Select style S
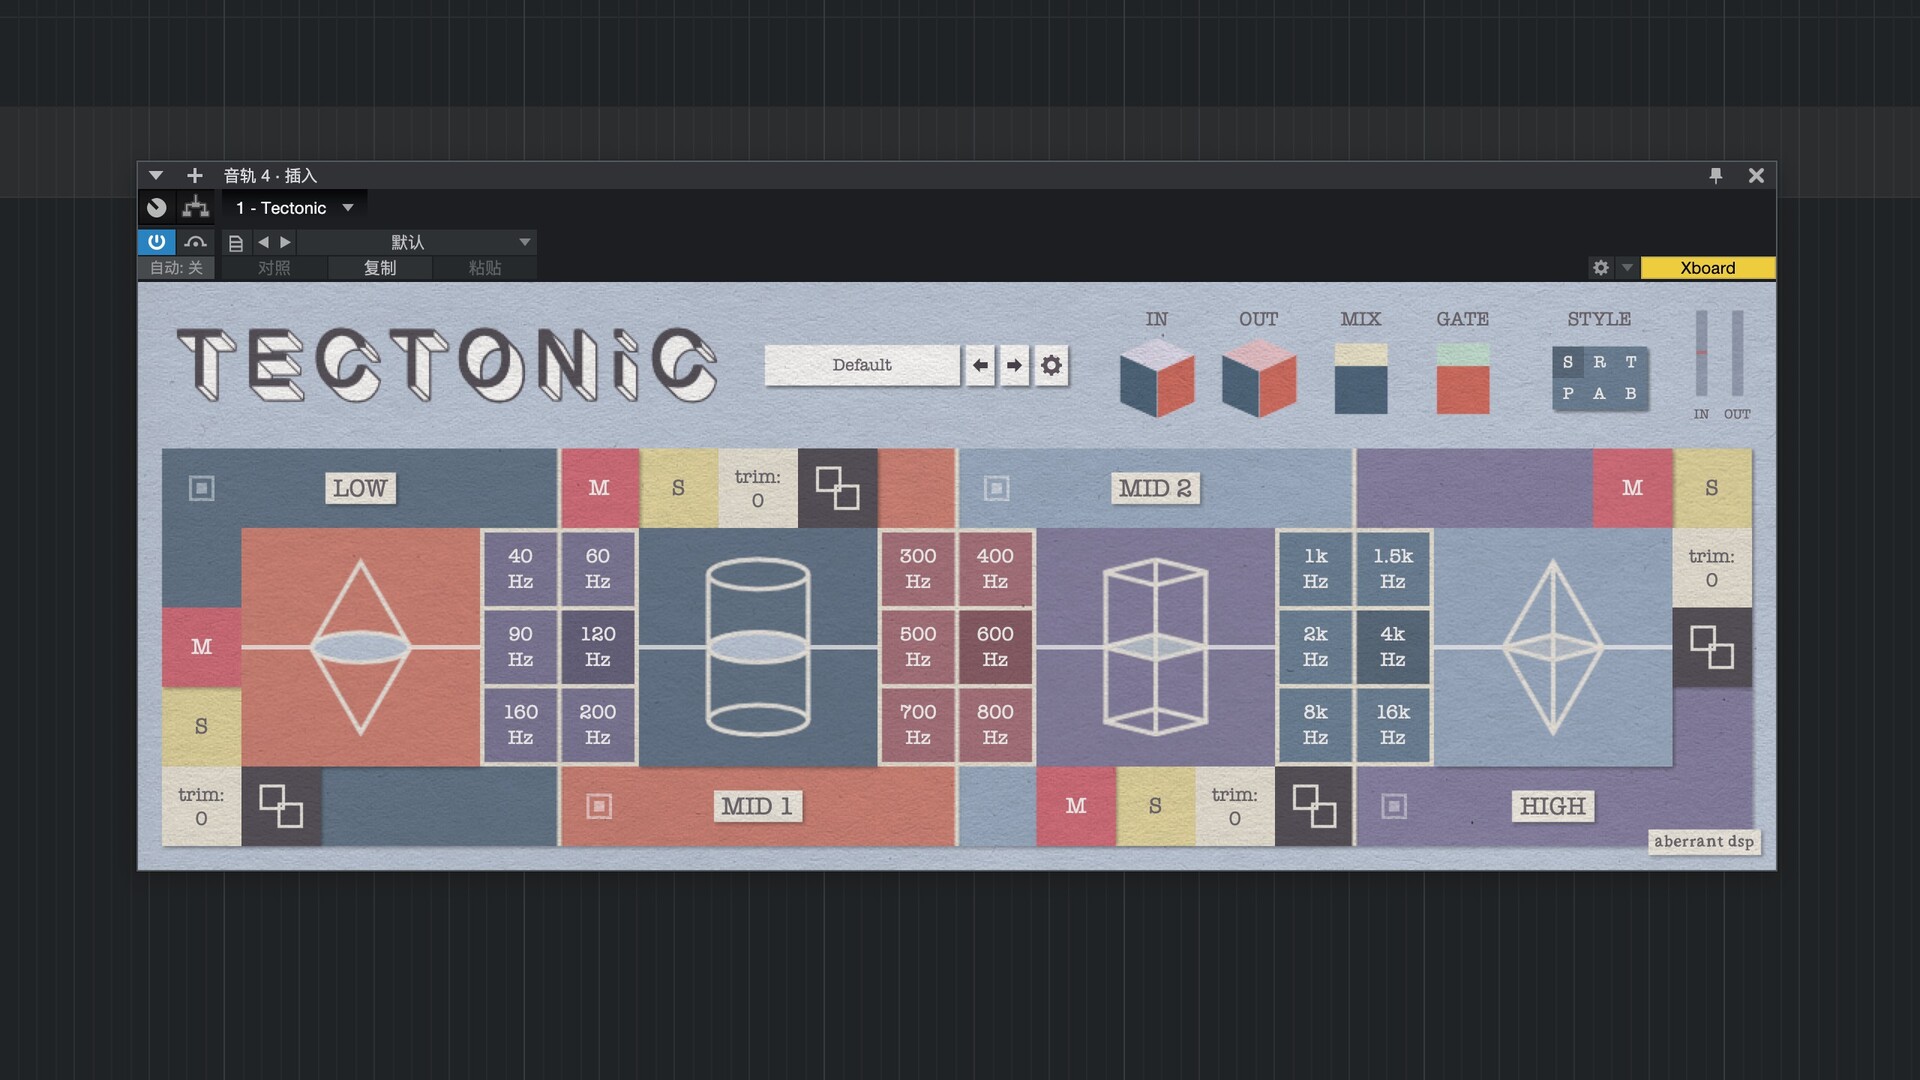This screenshot has height=1080, width=1920. [1568, 362]
